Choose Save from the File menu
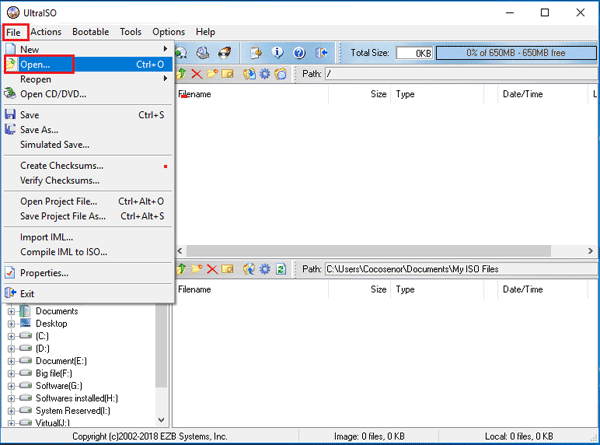Screen dimensions: 600x445 coord(88,115)
